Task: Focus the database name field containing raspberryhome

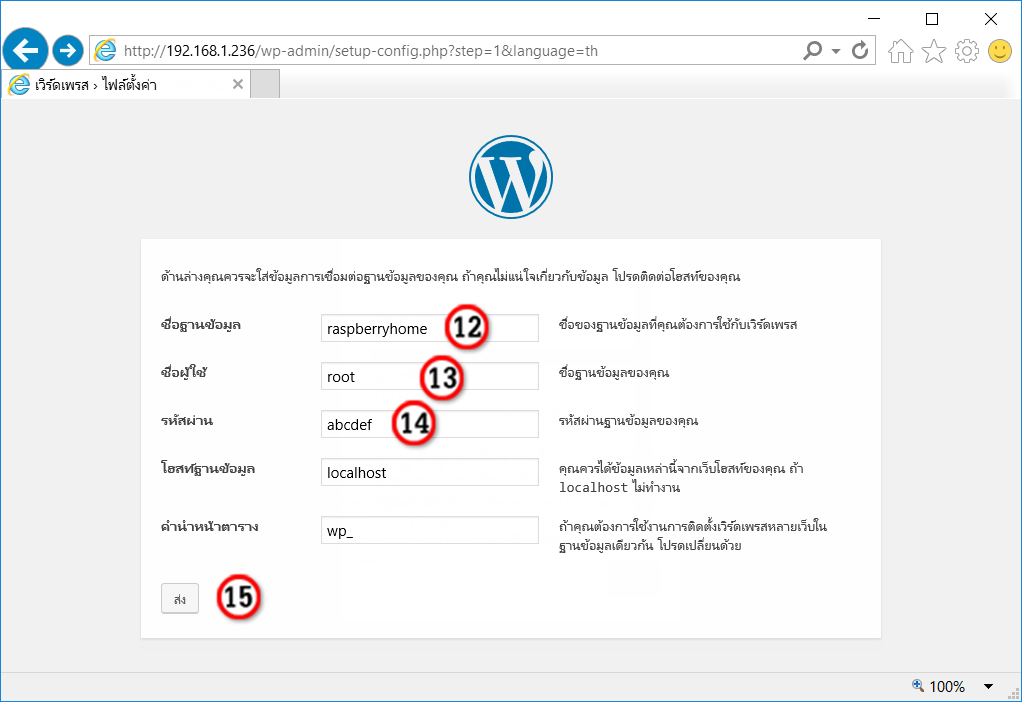Action: pyautogui.click(x=430, y=328)
